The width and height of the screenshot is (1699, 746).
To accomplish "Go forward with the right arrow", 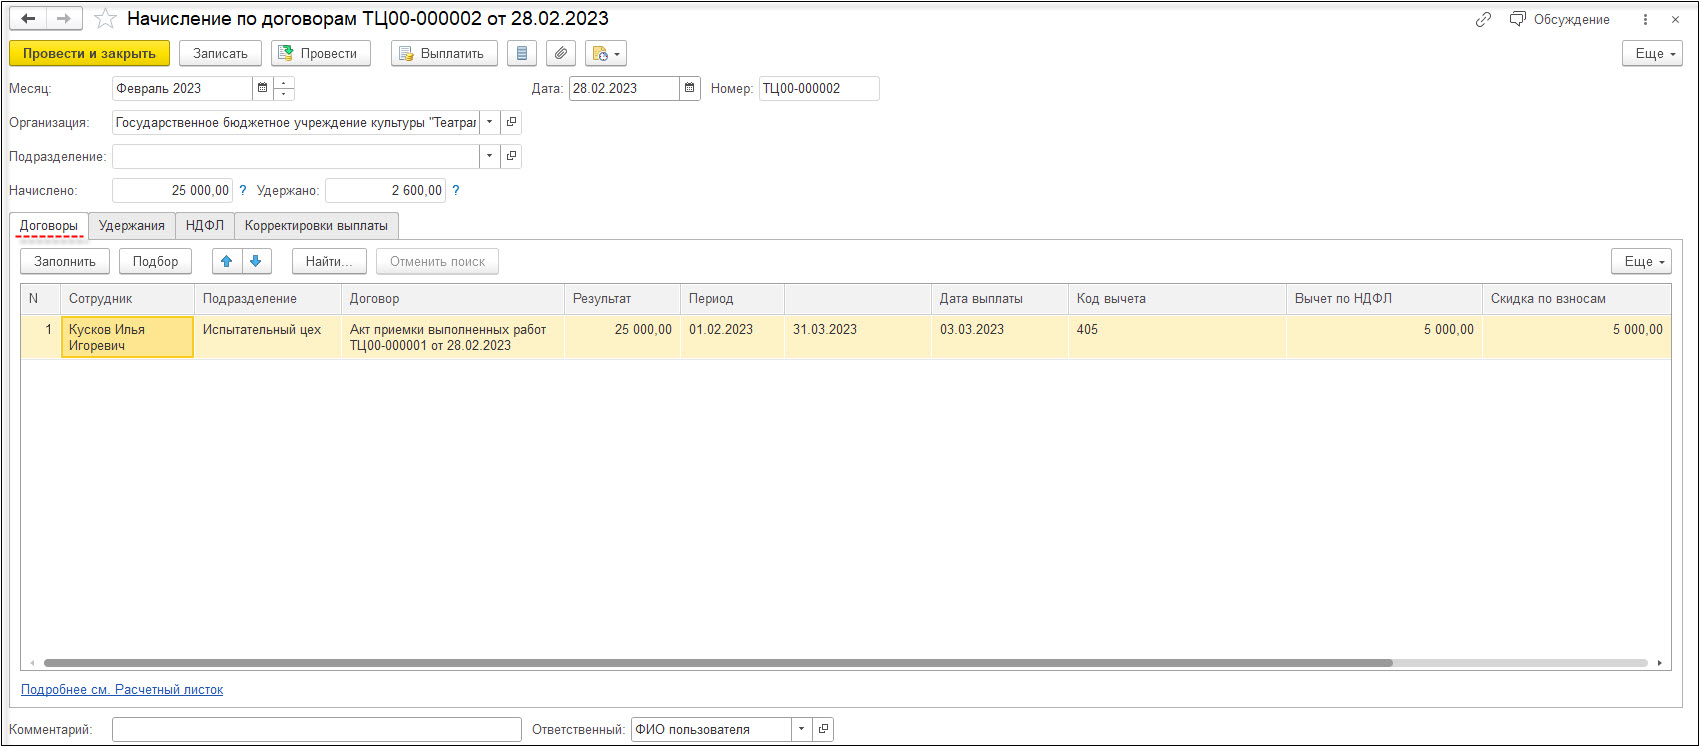I will 64,19.
